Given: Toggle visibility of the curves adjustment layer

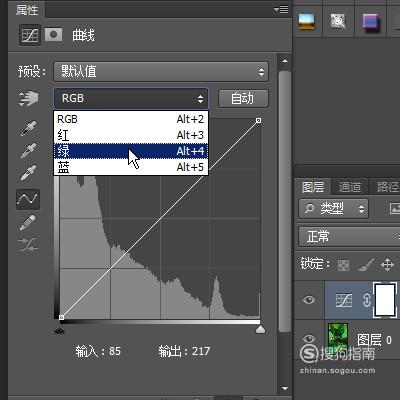Looking at the screenshot, I should tap(309, 300).
